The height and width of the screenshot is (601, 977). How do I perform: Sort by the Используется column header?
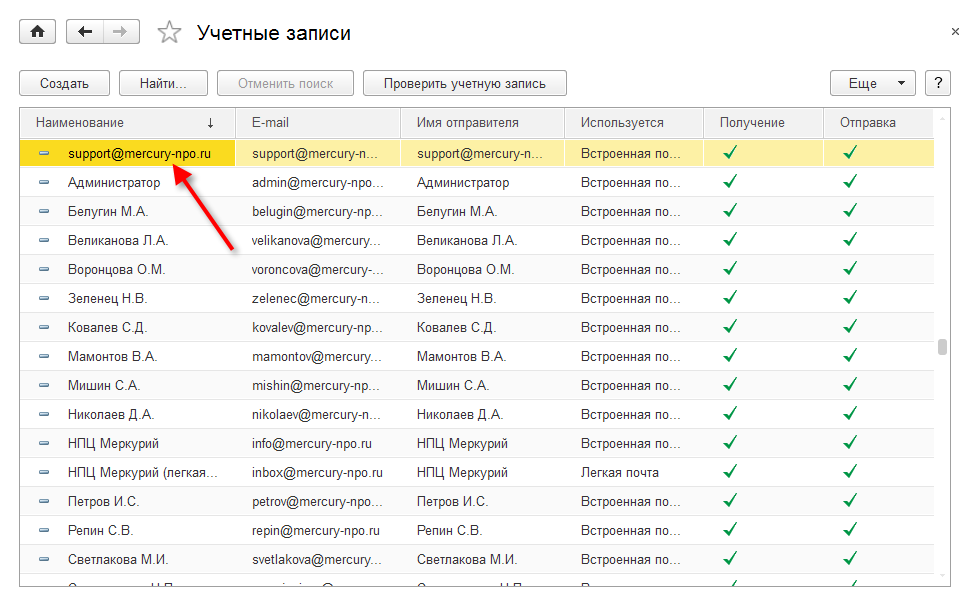622,123
